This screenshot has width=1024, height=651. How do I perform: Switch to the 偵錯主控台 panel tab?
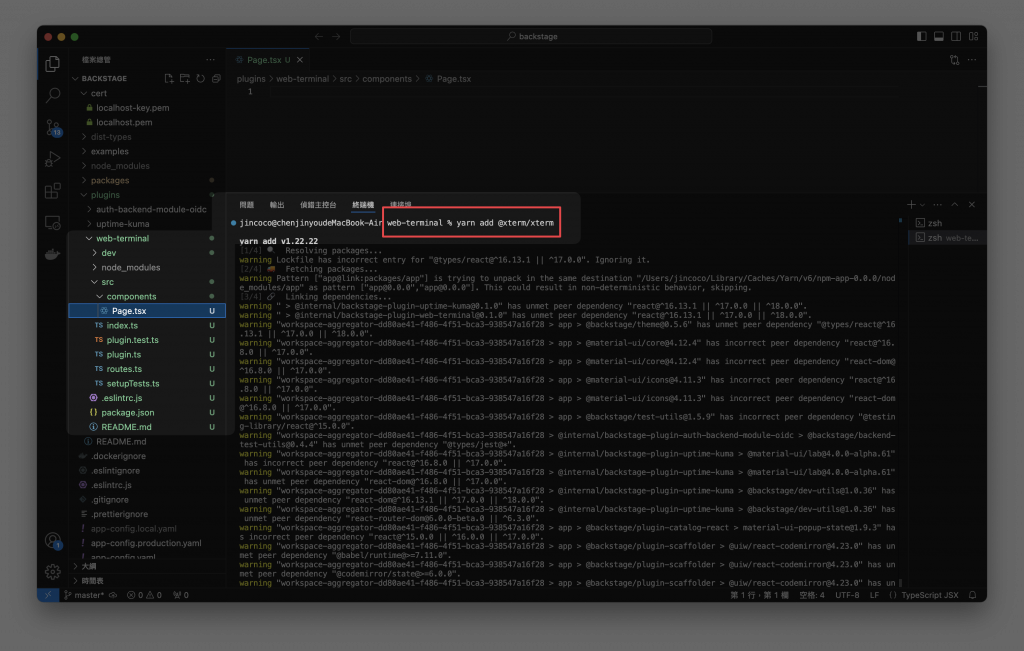[318, 205]
